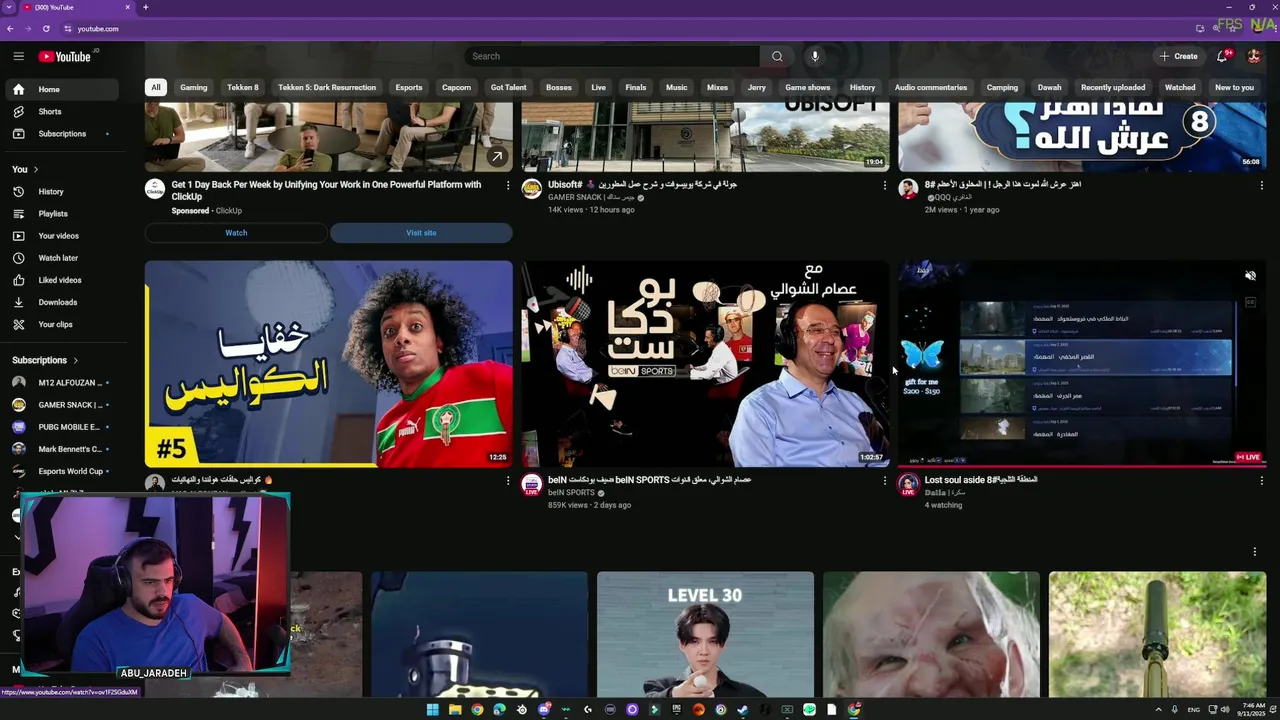Click the Create button
The image size is (1280, 720).
point(1179,56)
